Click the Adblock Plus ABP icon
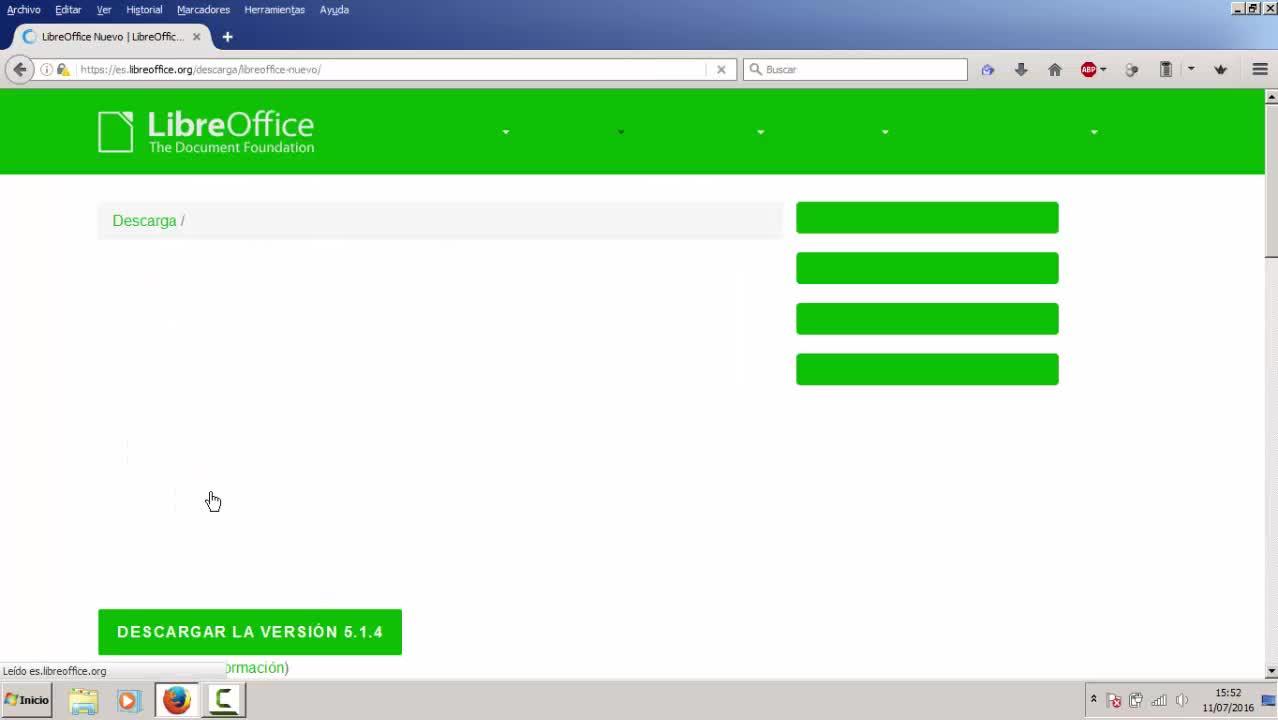This screenshot has width=1278, height=720. (1088, 69)
